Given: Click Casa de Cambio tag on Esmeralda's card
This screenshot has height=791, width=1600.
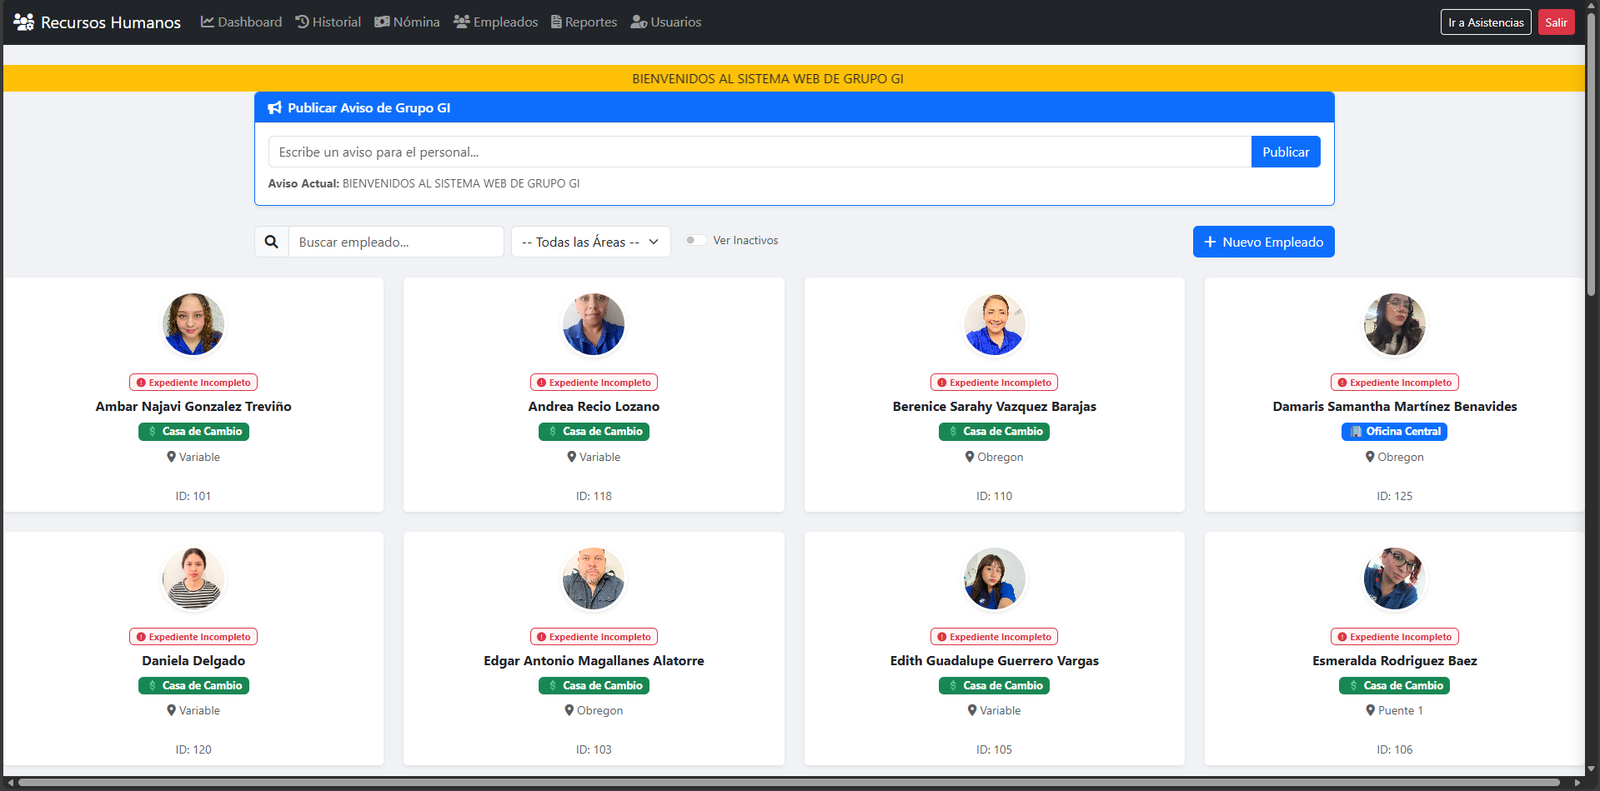Looking at the screenshot, I should pyautogui.click(x=1395, y=685).
